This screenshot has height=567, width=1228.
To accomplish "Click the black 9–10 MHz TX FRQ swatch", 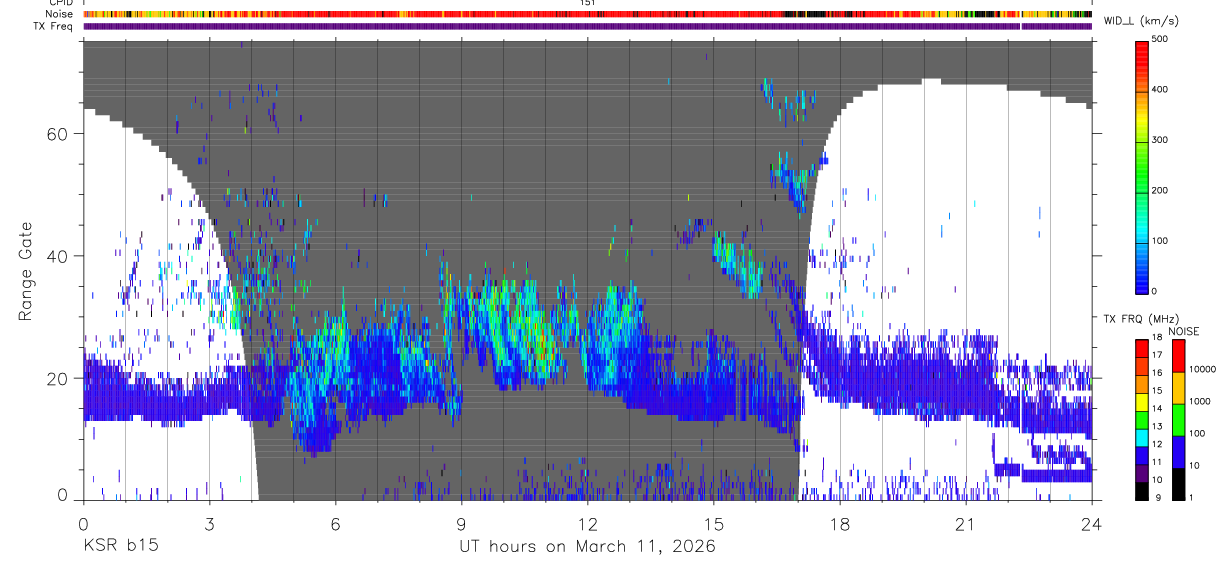I will pyautogui.click(x=1142, y=491).
